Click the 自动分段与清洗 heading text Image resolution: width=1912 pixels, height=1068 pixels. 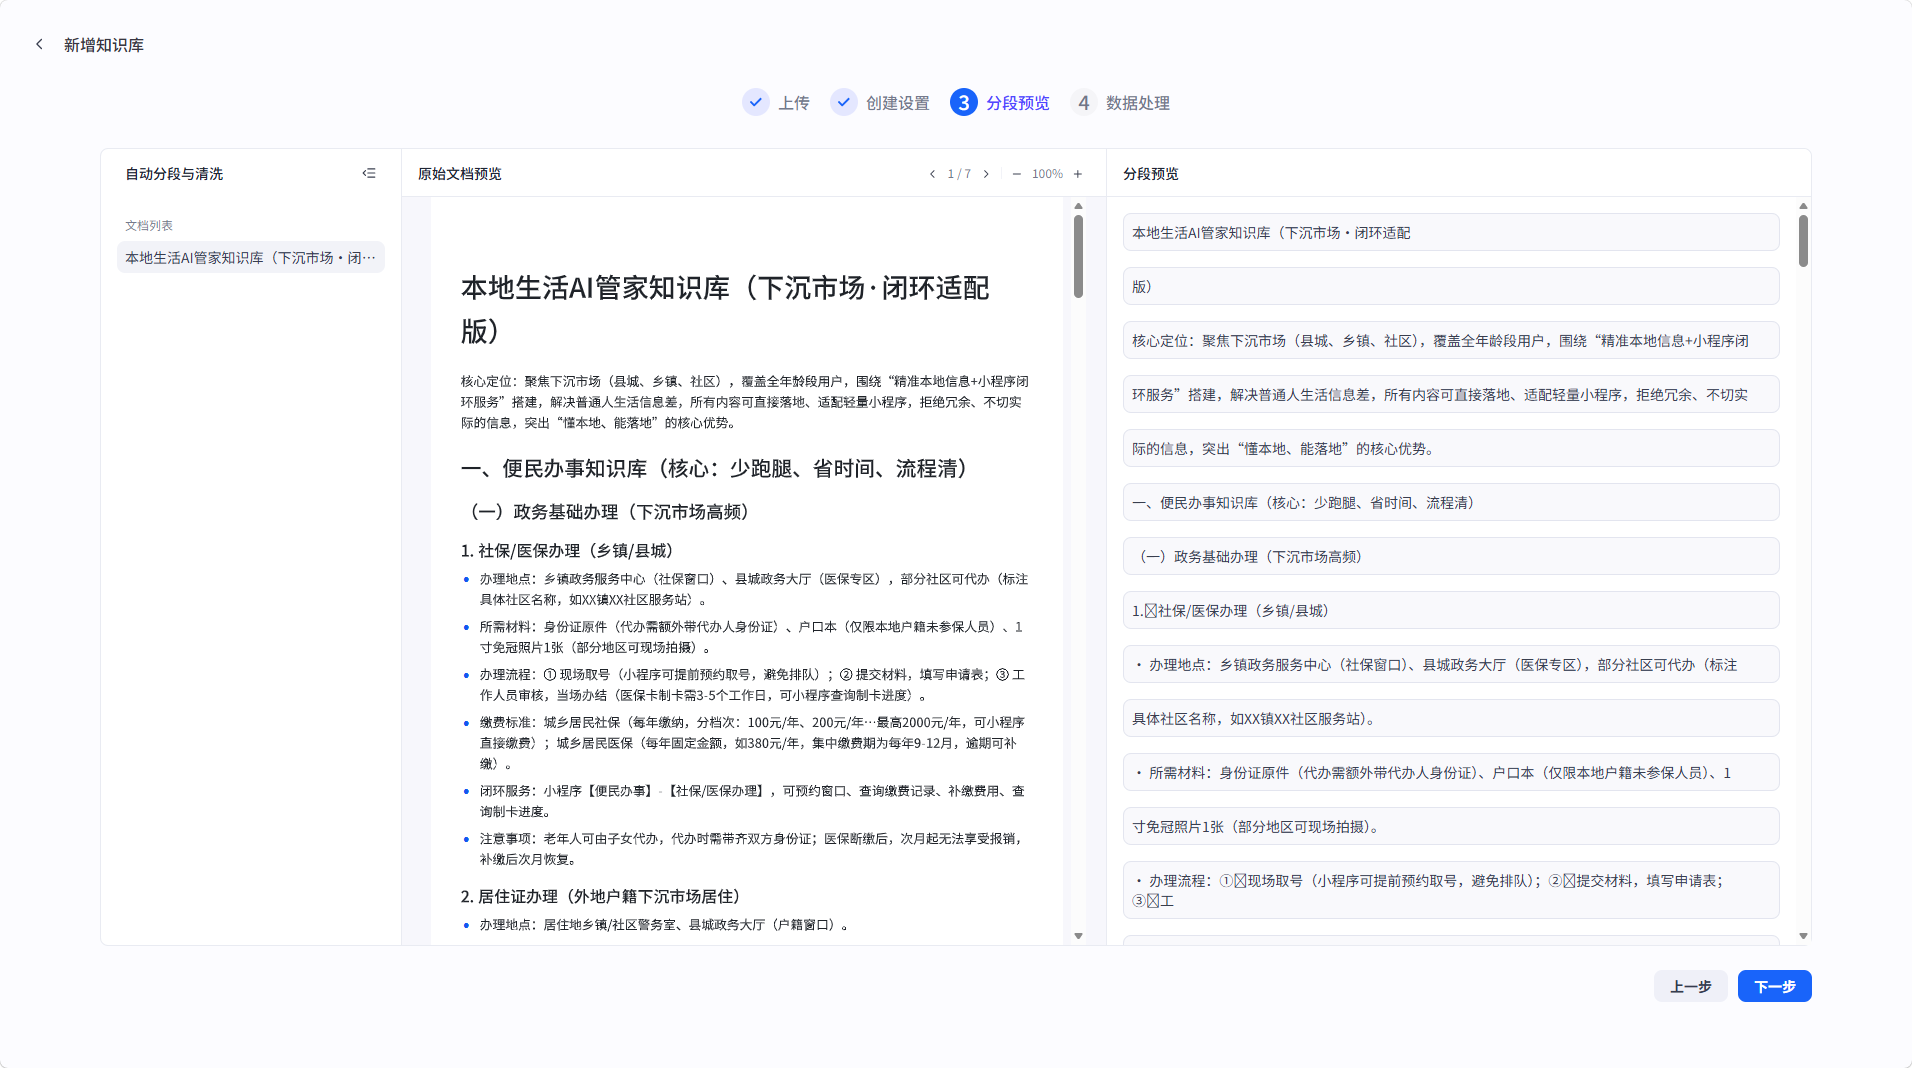coord(174,174)
